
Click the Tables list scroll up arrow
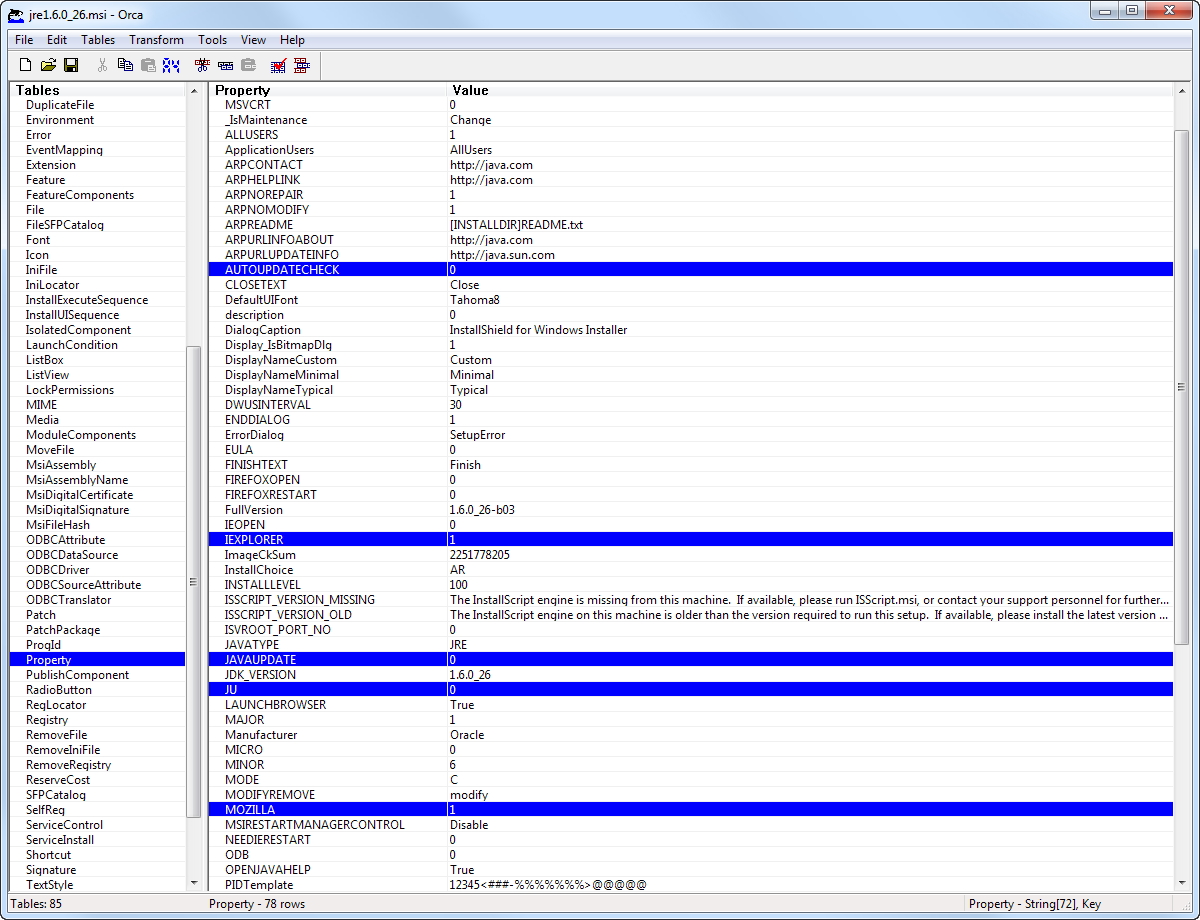(x=194, y=91)
